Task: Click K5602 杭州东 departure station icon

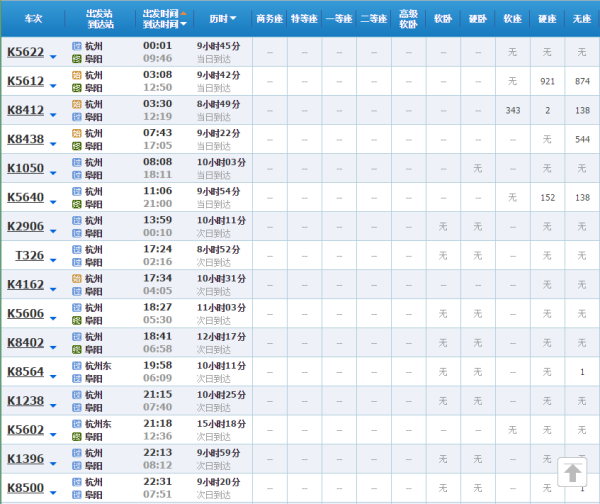Action: coord(77,424)
